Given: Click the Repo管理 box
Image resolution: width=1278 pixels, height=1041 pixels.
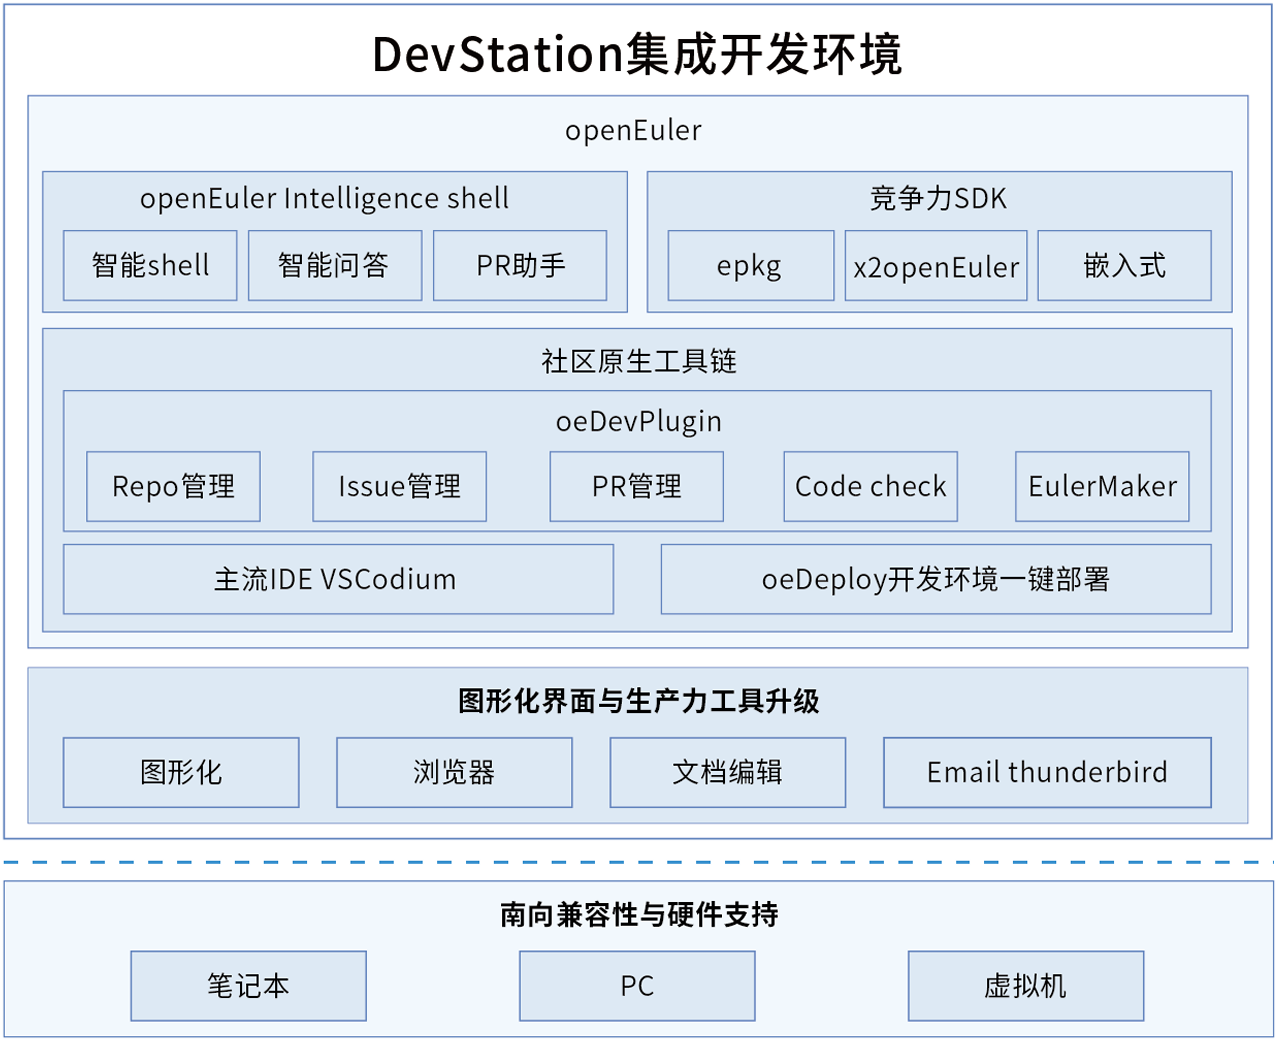Looking at the screenshot, I should tap(174, 487).
